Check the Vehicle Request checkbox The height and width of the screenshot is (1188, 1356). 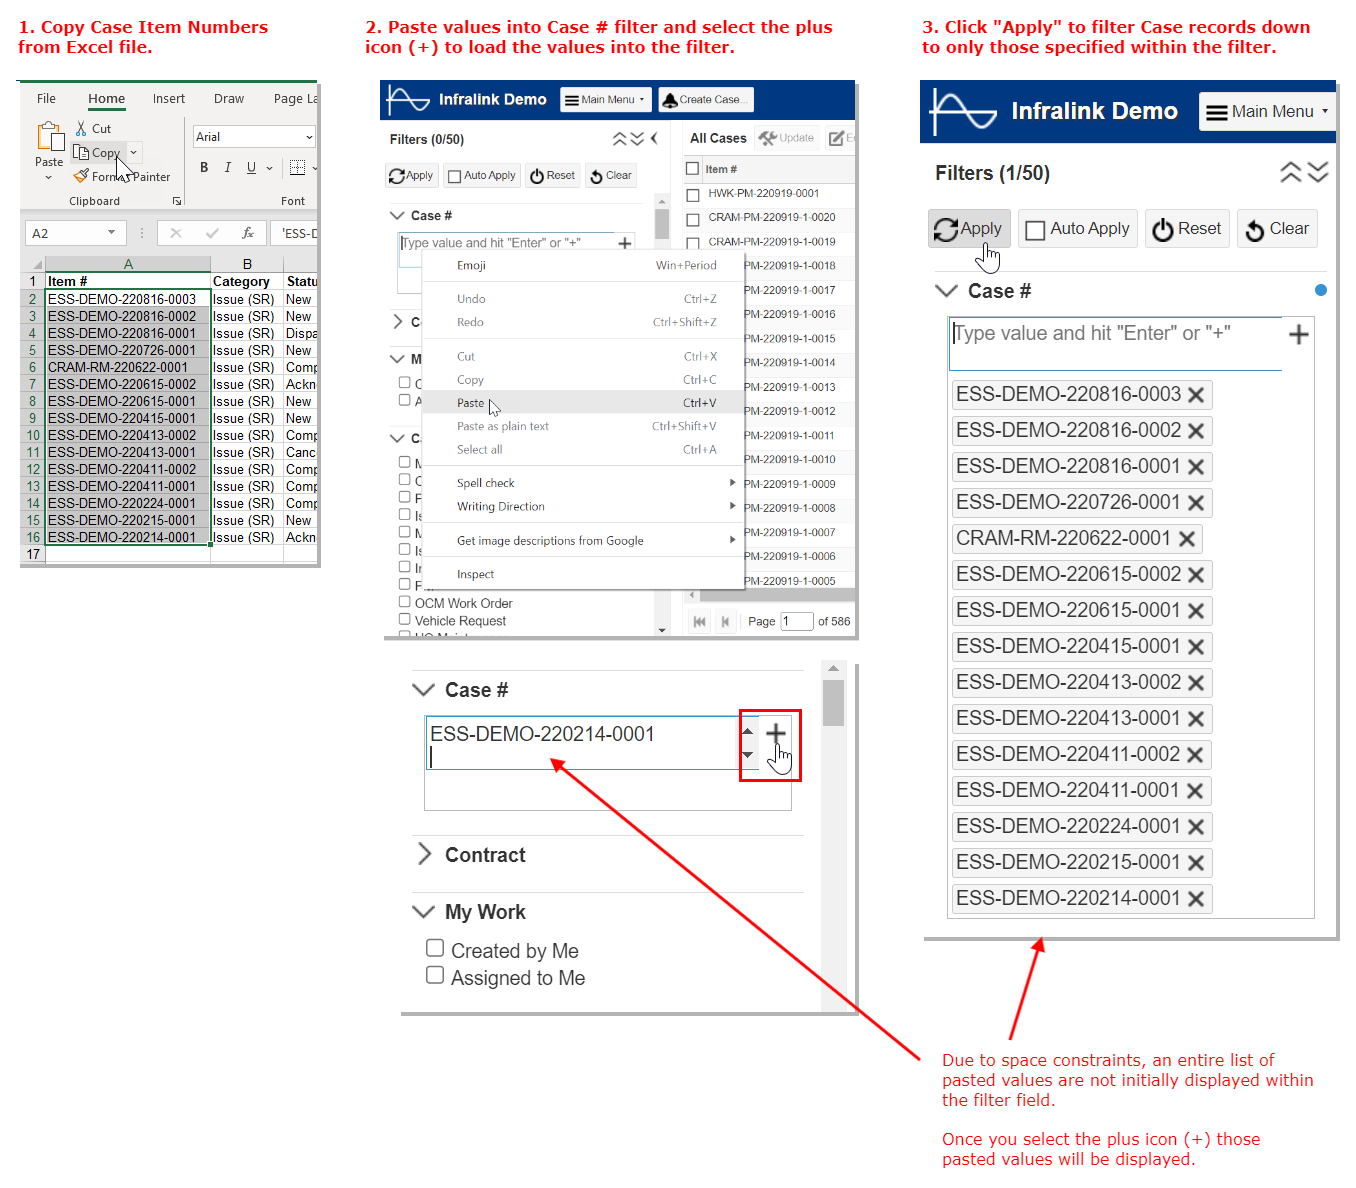[405, 620]
